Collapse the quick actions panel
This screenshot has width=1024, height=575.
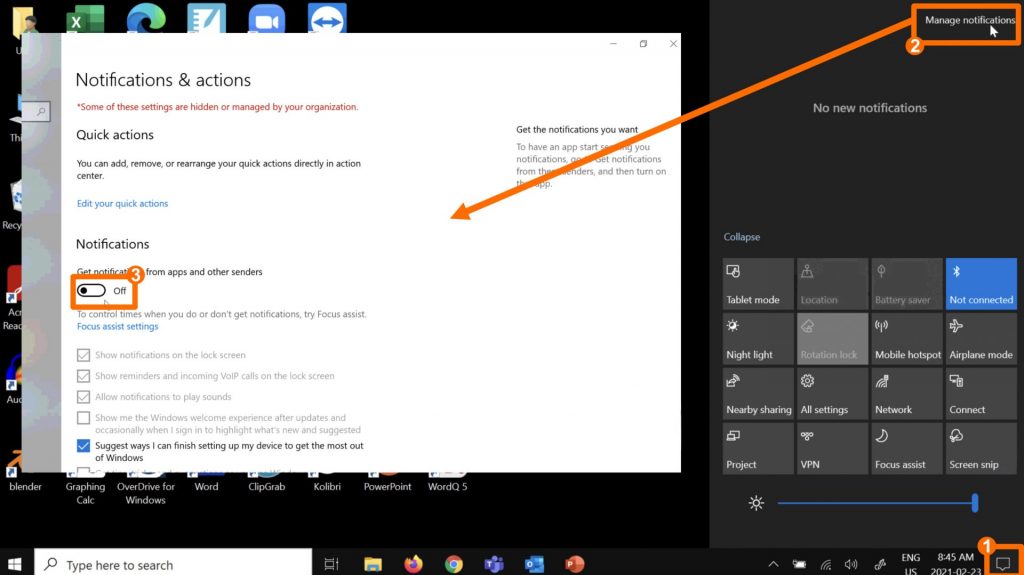click(x=742, y=237)
